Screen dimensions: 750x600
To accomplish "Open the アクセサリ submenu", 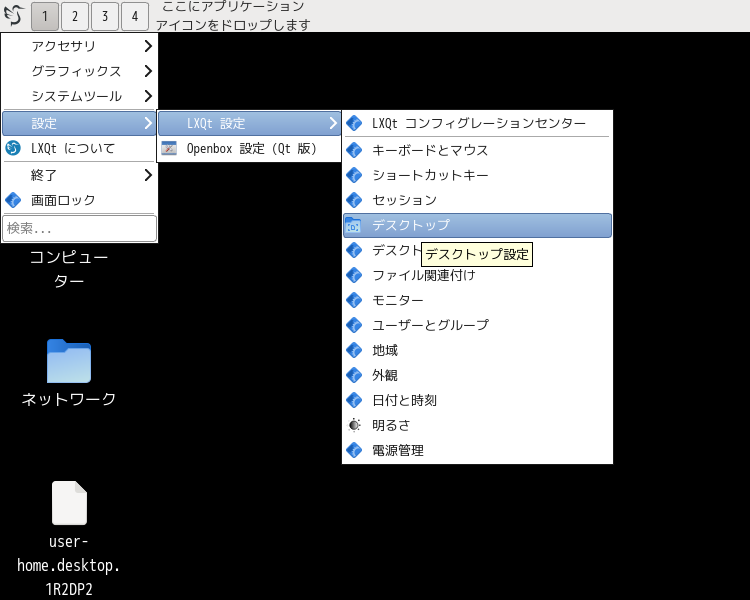I will pos(79,46).
